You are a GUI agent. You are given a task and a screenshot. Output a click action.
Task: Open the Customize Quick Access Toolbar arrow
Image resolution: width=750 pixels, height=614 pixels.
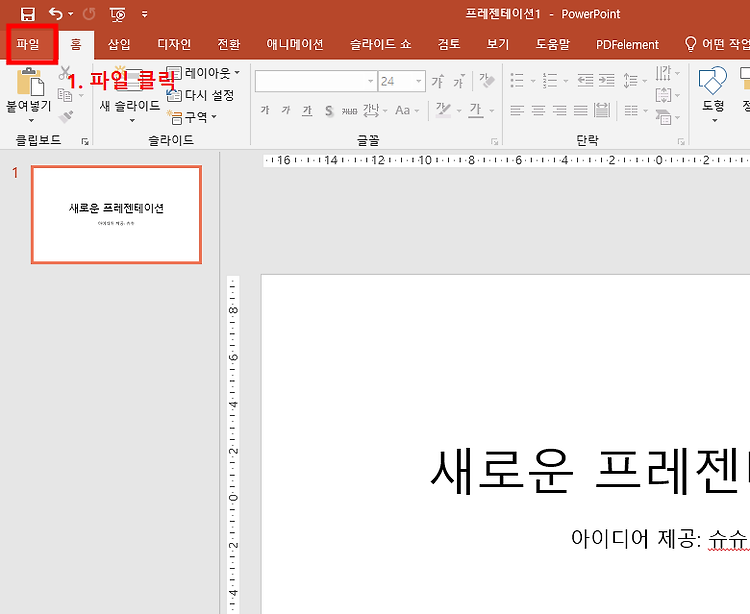tap(144, 14)
